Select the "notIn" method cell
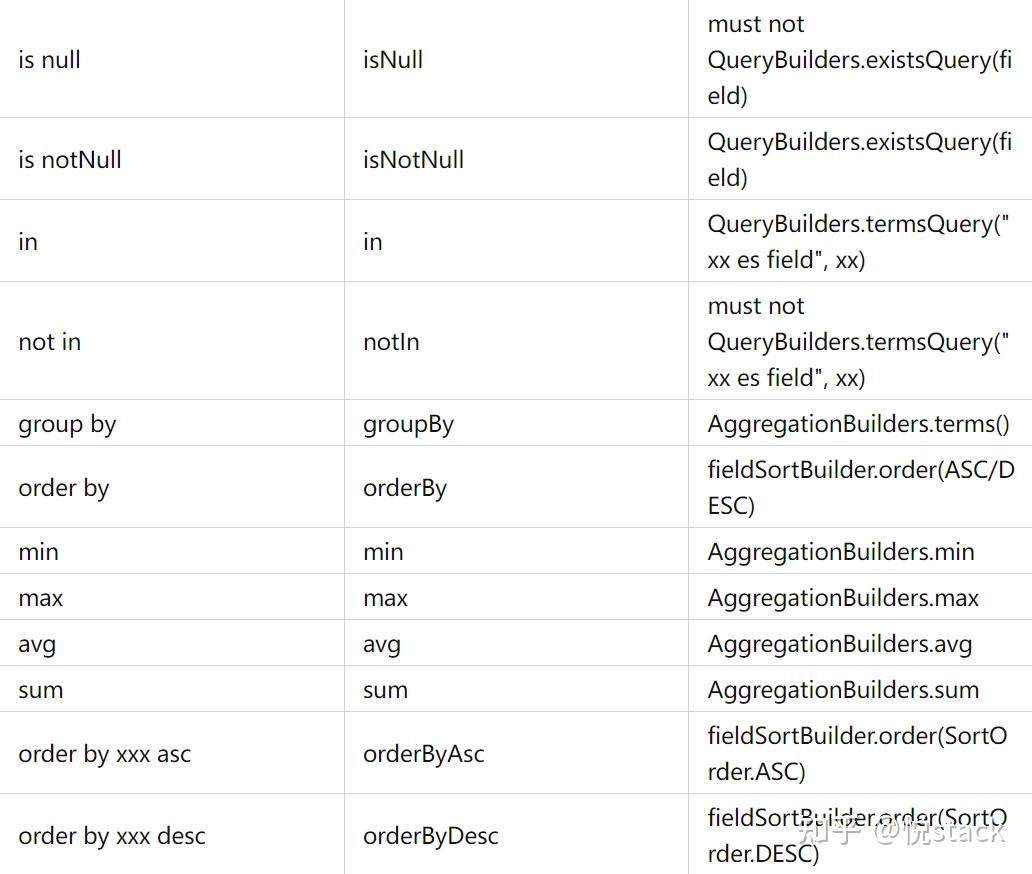Viewport: 1032px width, 874px height. tap(391, 342)
